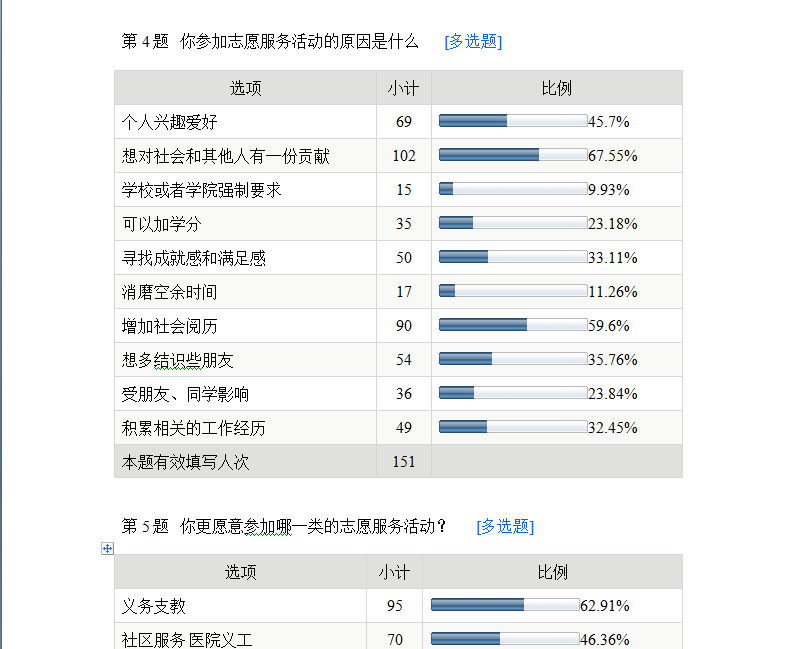The height and width of the screenshot is (649, 792).
Task: Click the 67.55% progress bar
Action: 513,156
